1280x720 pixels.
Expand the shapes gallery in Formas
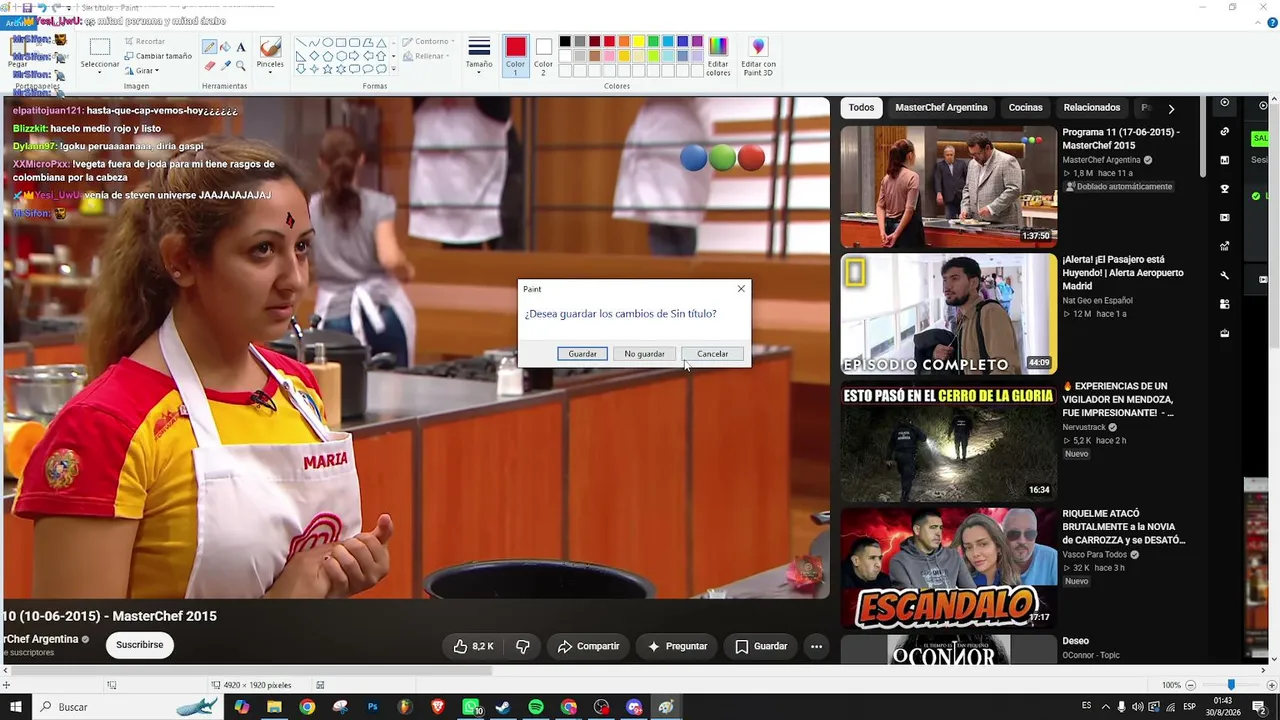[x=393, y=69]
